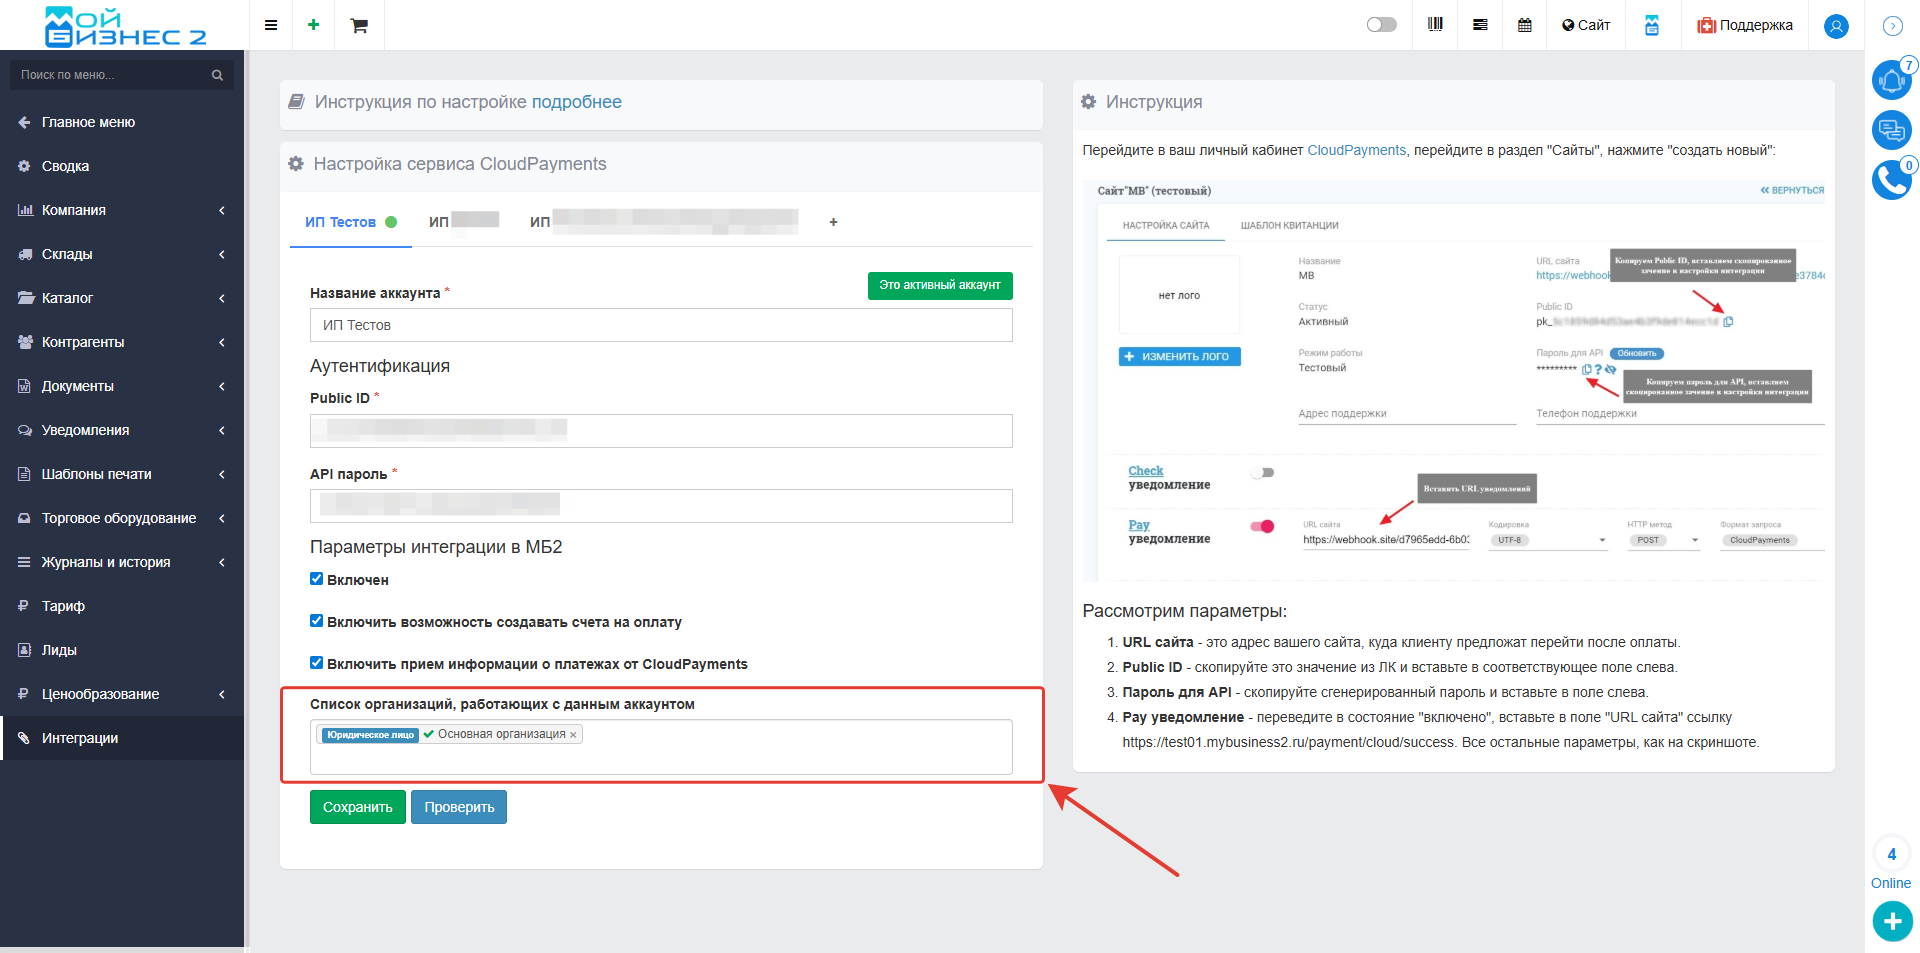Image resolution: width=1920 pixels, height=953 pixels.
Task: Toggle the Включен checkbox
Action: click(316, 579)
